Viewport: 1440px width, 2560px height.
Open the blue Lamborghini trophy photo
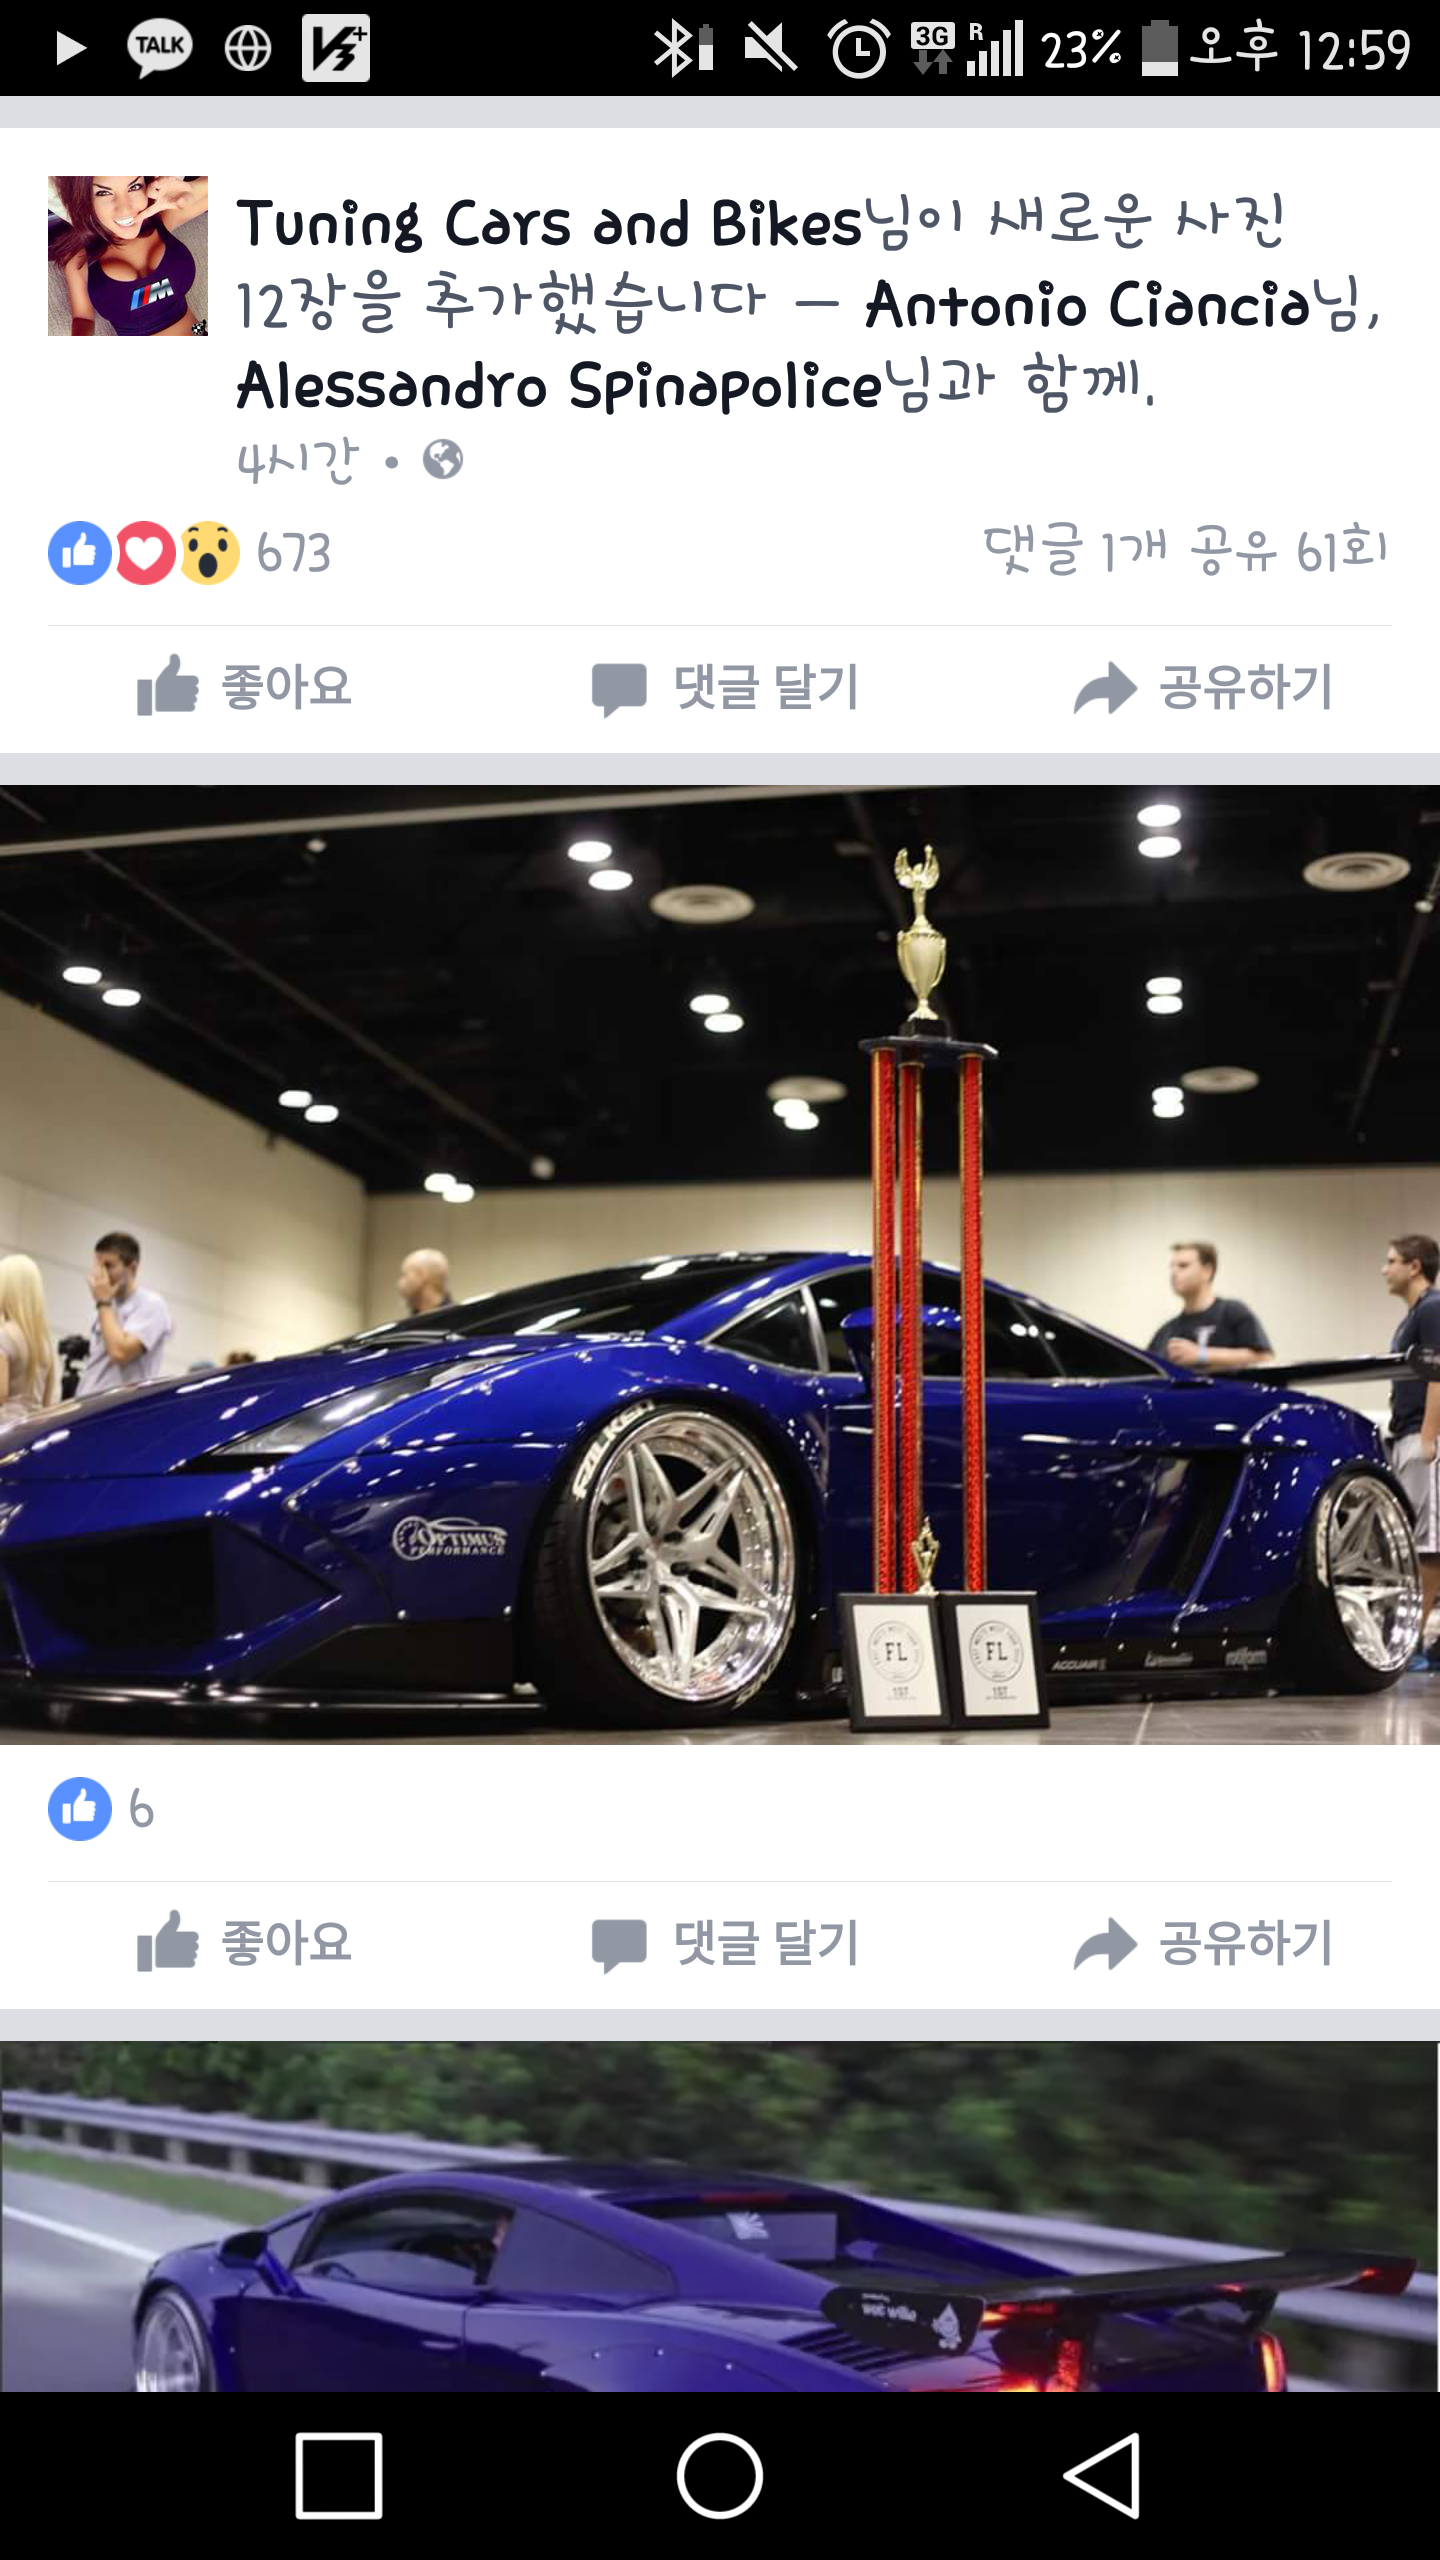[x=720, y=1265]
